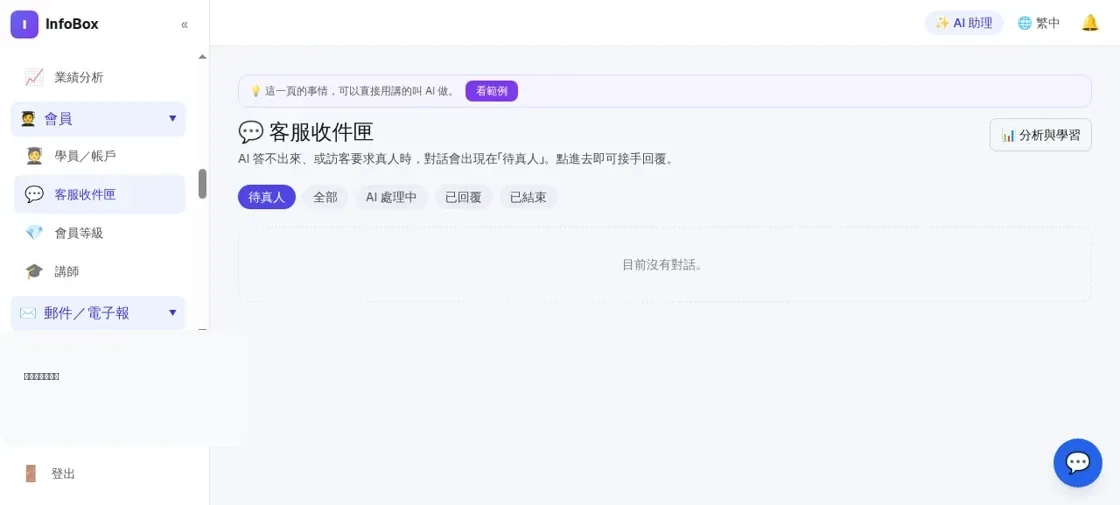The height and width of the screenshot is (505, 1120).
Task: Select the 已結束 filter tab
Action: pos(529,197)
